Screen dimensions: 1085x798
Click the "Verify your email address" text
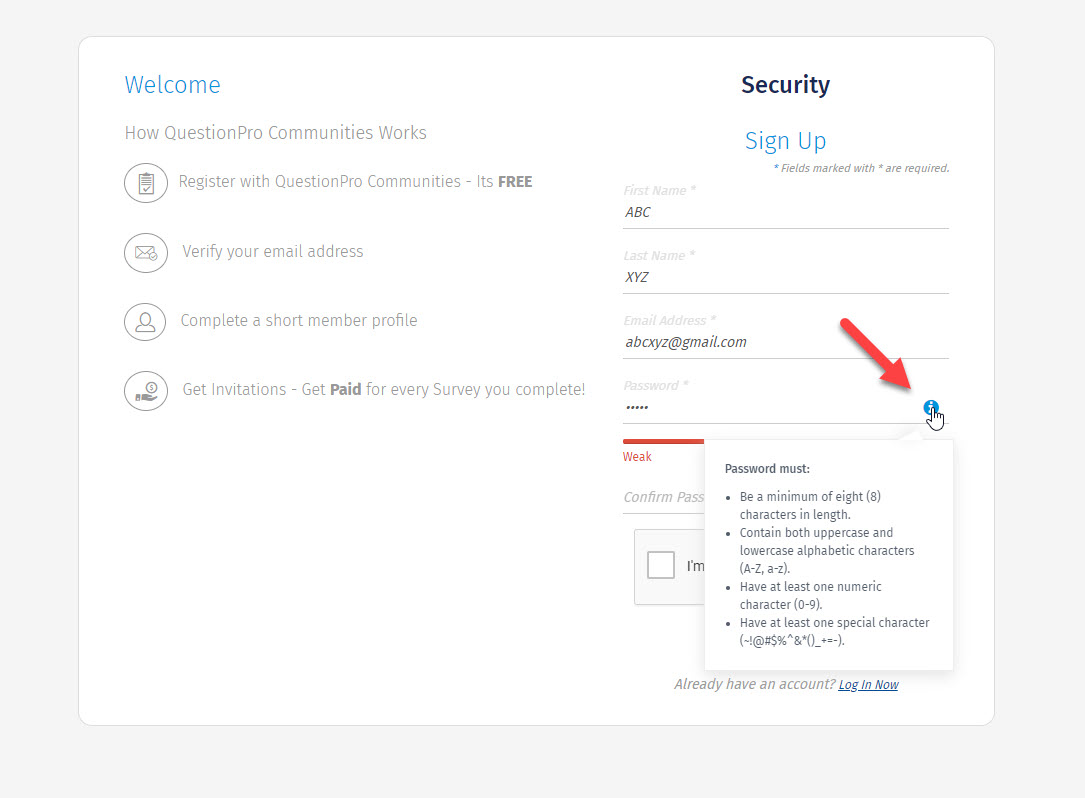272,252
